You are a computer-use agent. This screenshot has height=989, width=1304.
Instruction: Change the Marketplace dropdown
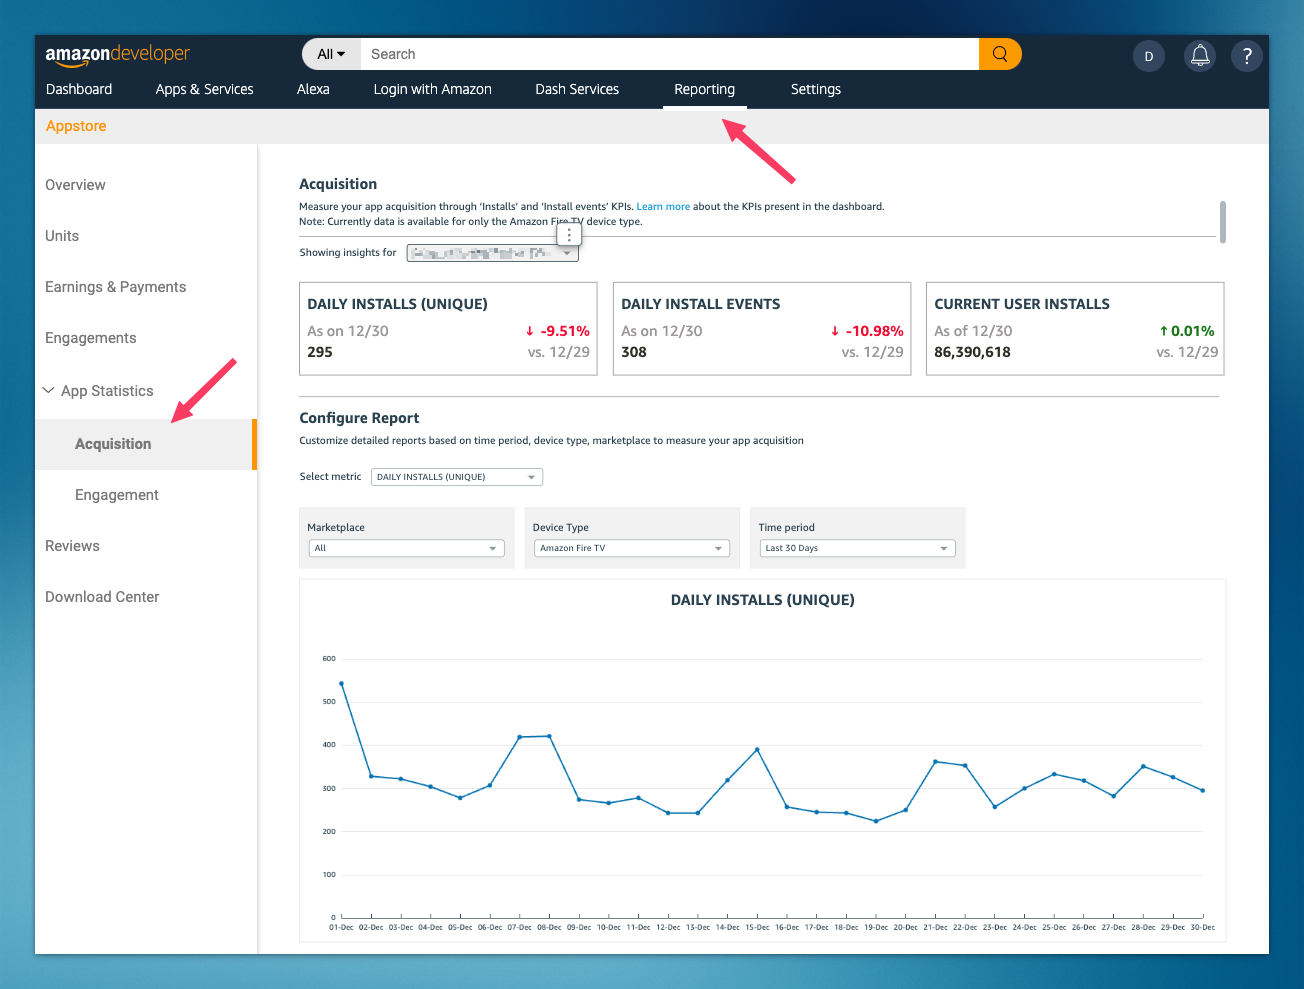[406, 548]
